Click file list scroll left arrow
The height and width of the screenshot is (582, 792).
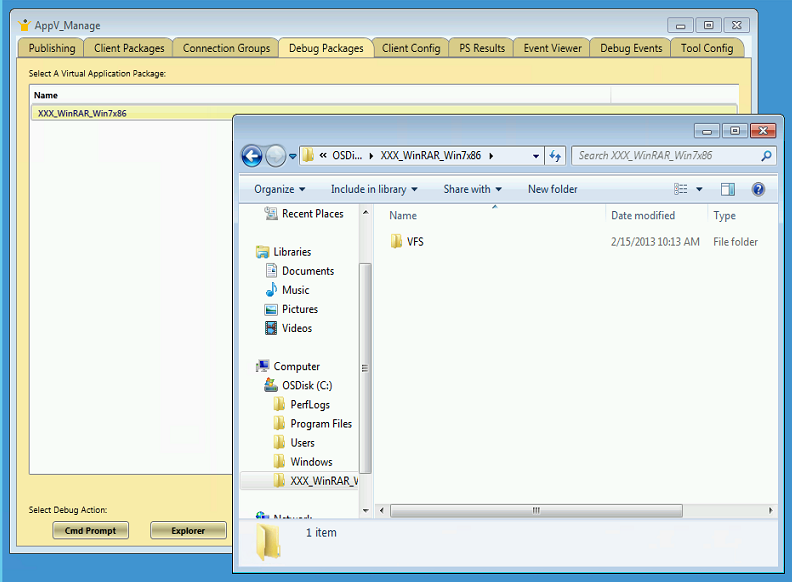(x=381, y=511)
